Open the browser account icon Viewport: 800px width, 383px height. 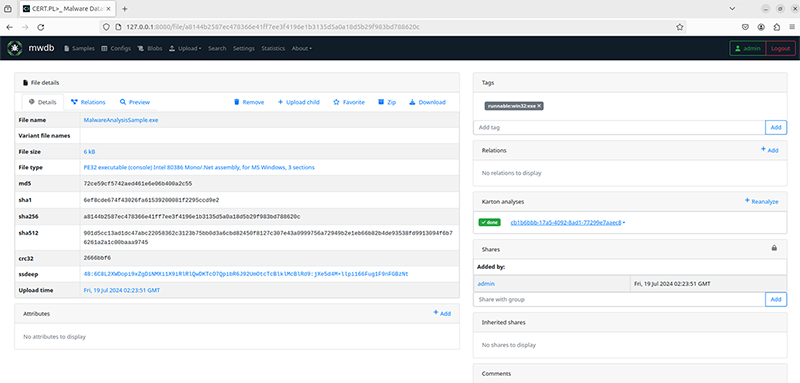[x=761, y=27]
